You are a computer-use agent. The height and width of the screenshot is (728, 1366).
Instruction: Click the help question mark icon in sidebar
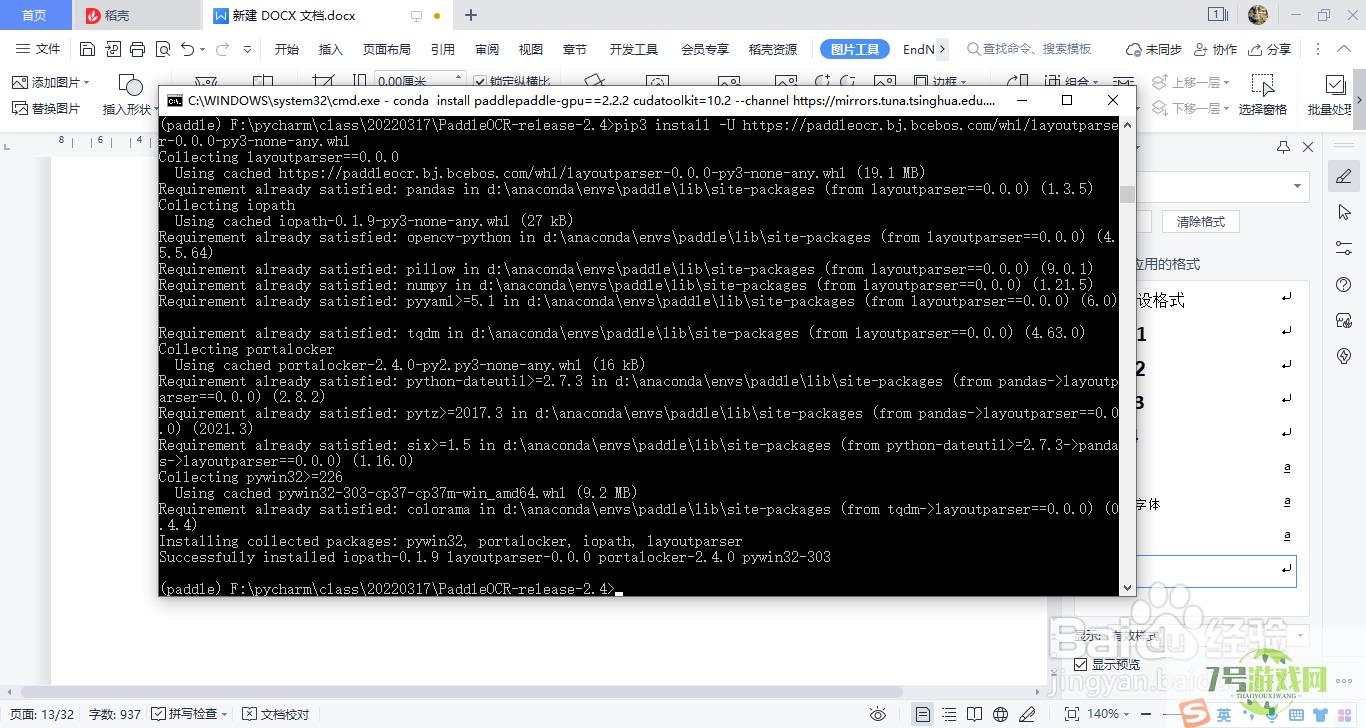click(x=1344, y=285)
